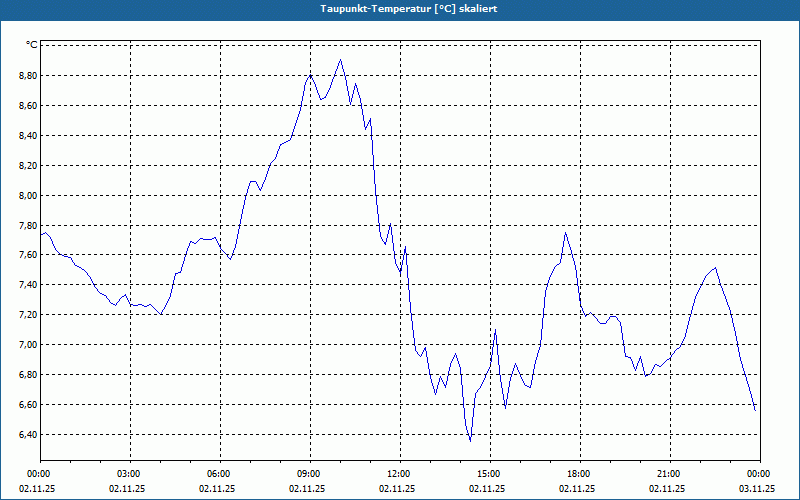800x500 pixels.
Task: Select the 7,40 y-axis value
Action: pos(27,285)
